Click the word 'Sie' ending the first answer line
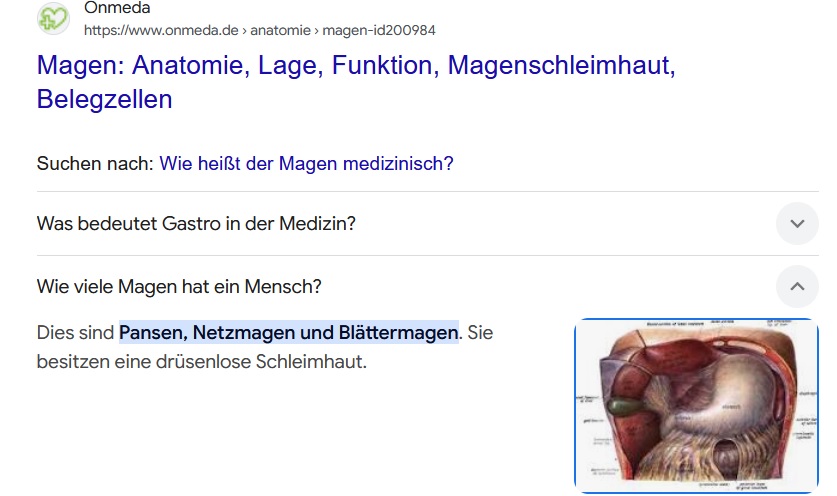The width and height of the screenshot is (837, 496). click(x=480, y=332)
